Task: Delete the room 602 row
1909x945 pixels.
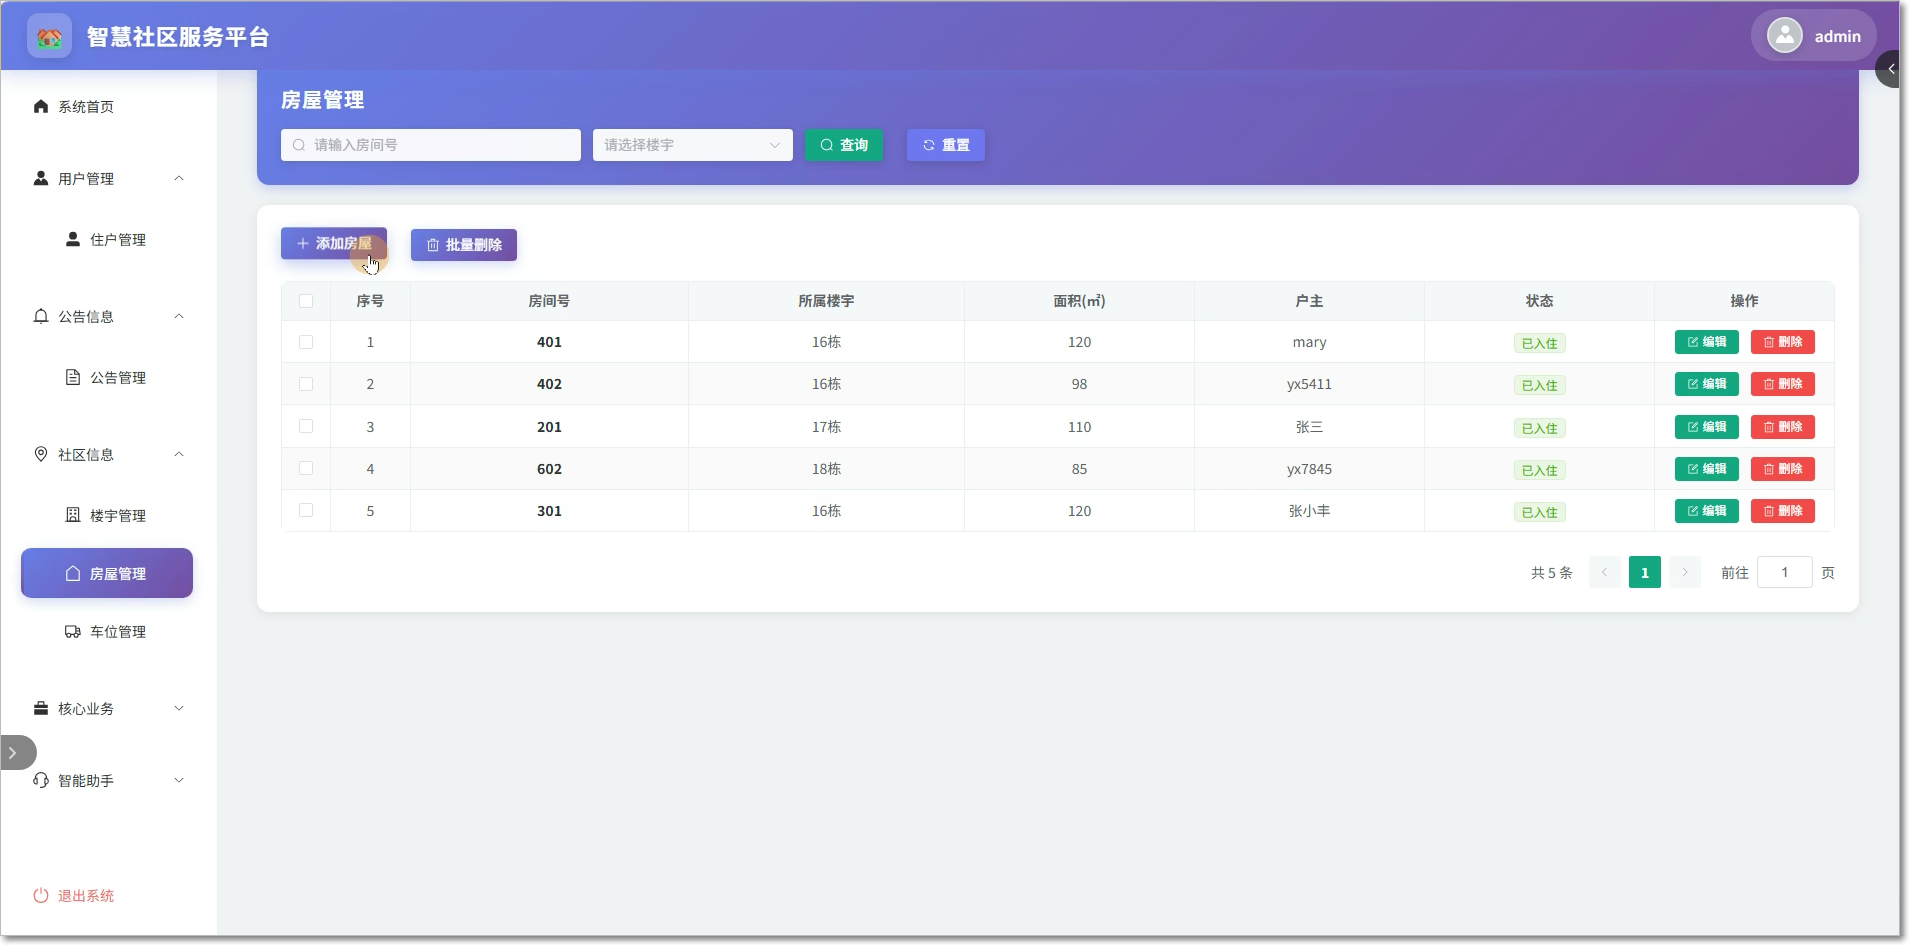Action: [1783, 469]
